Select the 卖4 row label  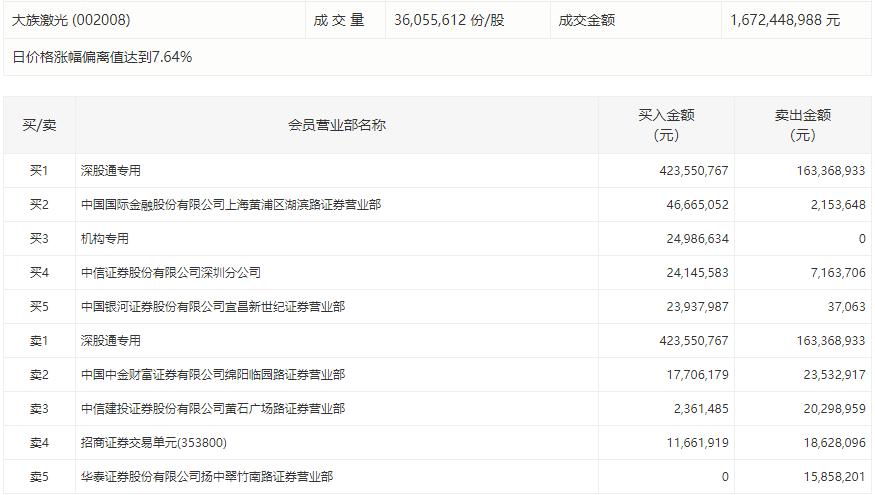click(x=39, y=443)
